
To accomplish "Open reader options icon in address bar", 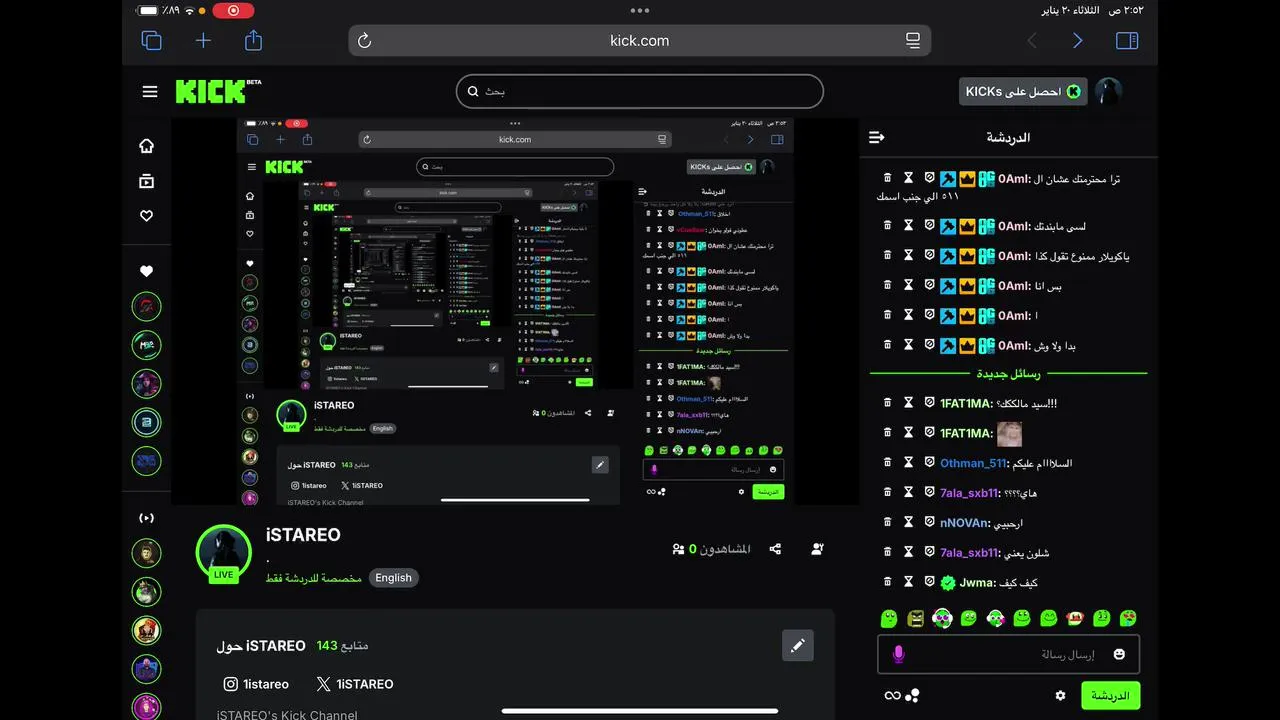I will 913,40.
